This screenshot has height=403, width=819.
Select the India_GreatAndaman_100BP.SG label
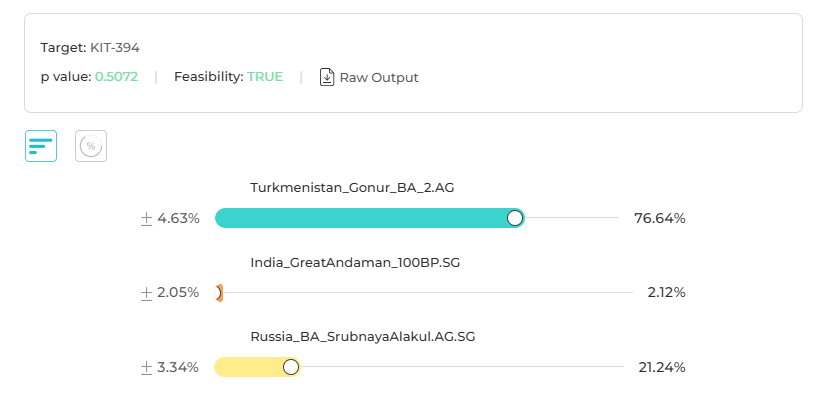(x=355, y=263)
